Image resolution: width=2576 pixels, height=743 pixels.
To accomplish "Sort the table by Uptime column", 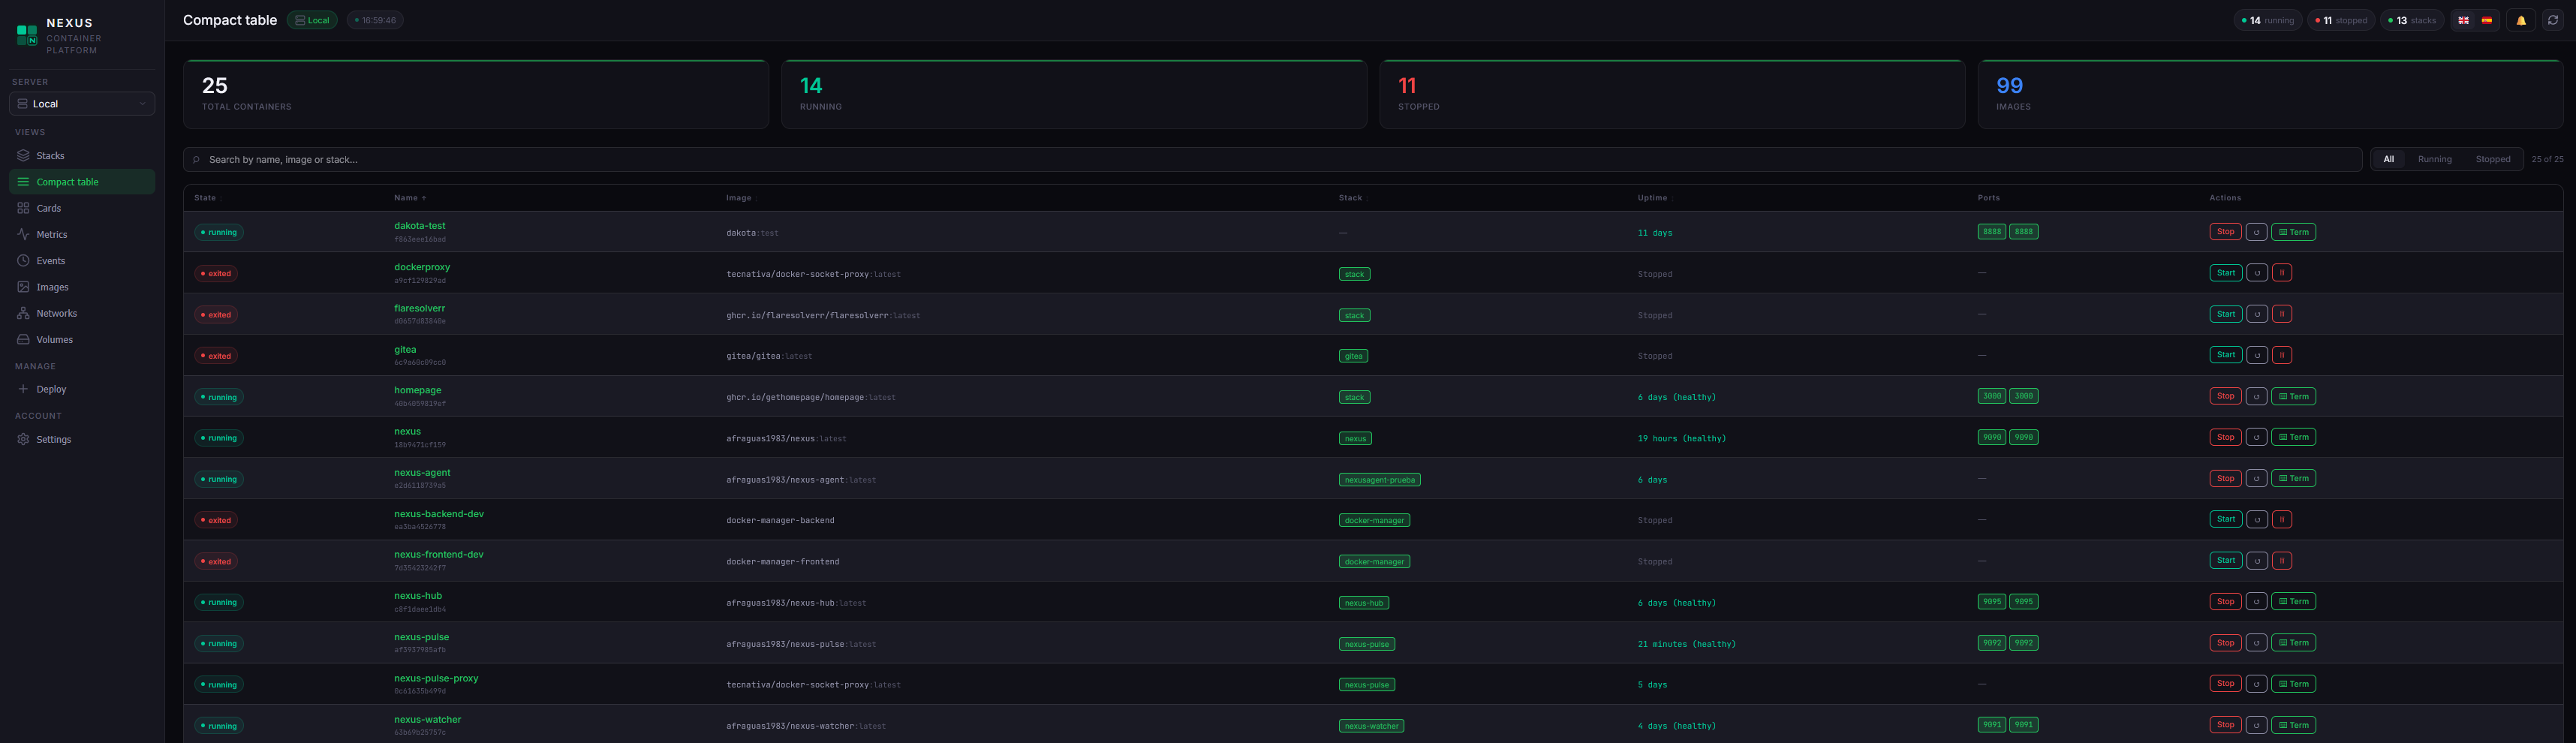I will click(1653, 198).
